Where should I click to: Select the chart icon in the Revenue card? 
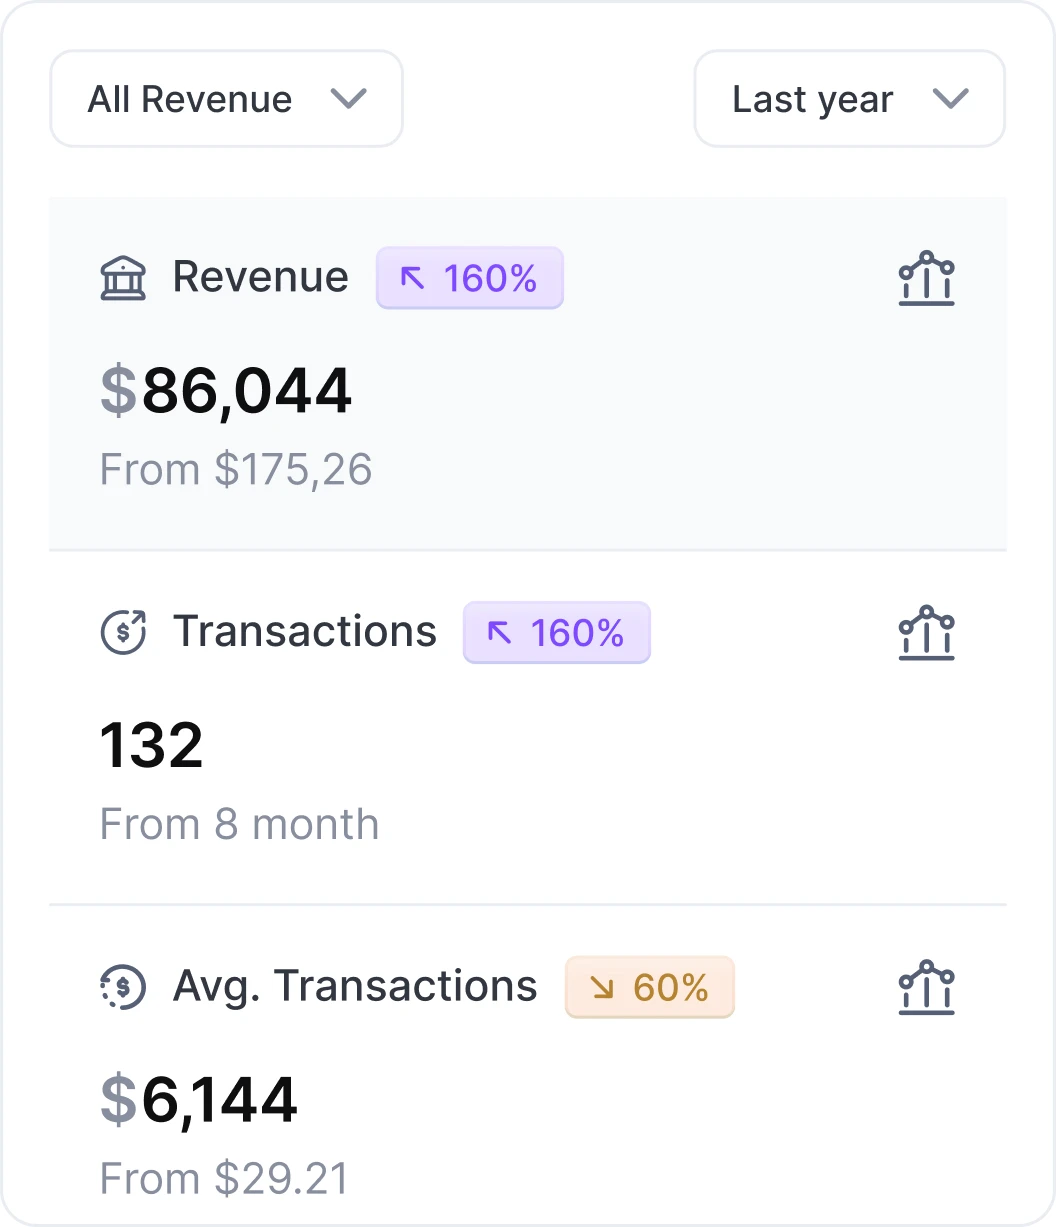[926, 279]
